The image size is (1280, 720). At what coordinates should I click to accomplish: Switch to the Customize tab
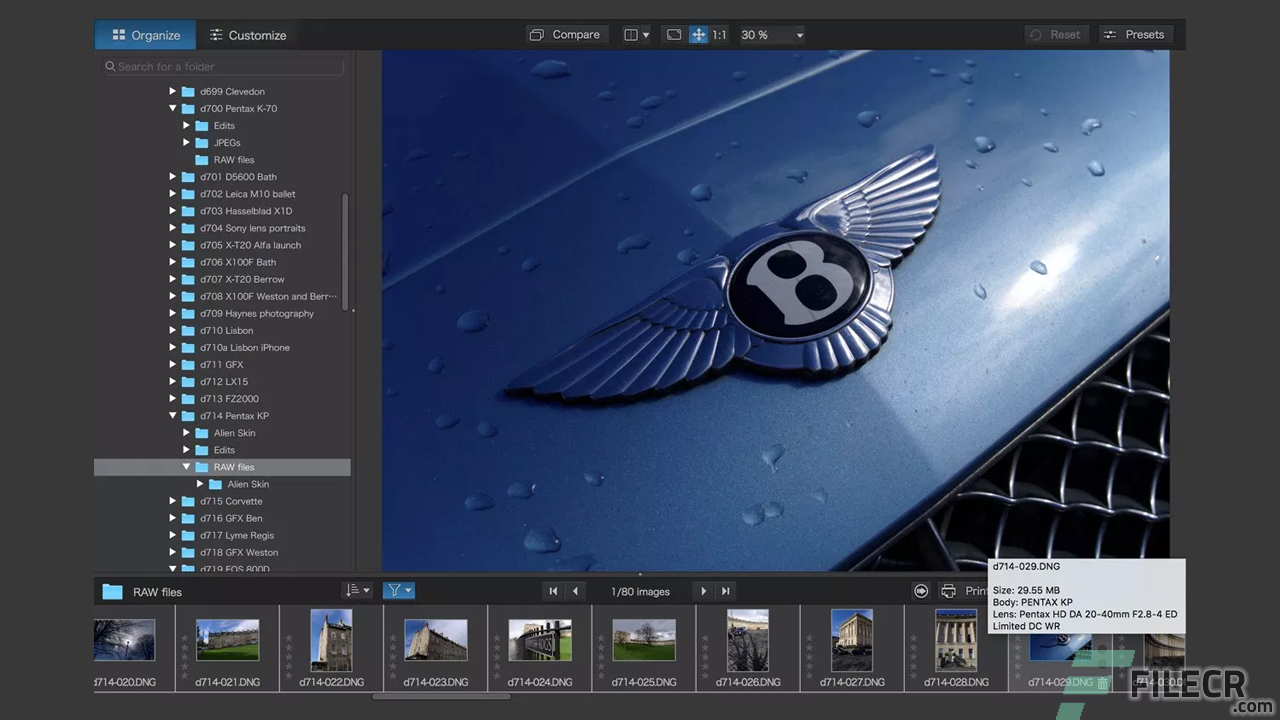coord(247,35)
